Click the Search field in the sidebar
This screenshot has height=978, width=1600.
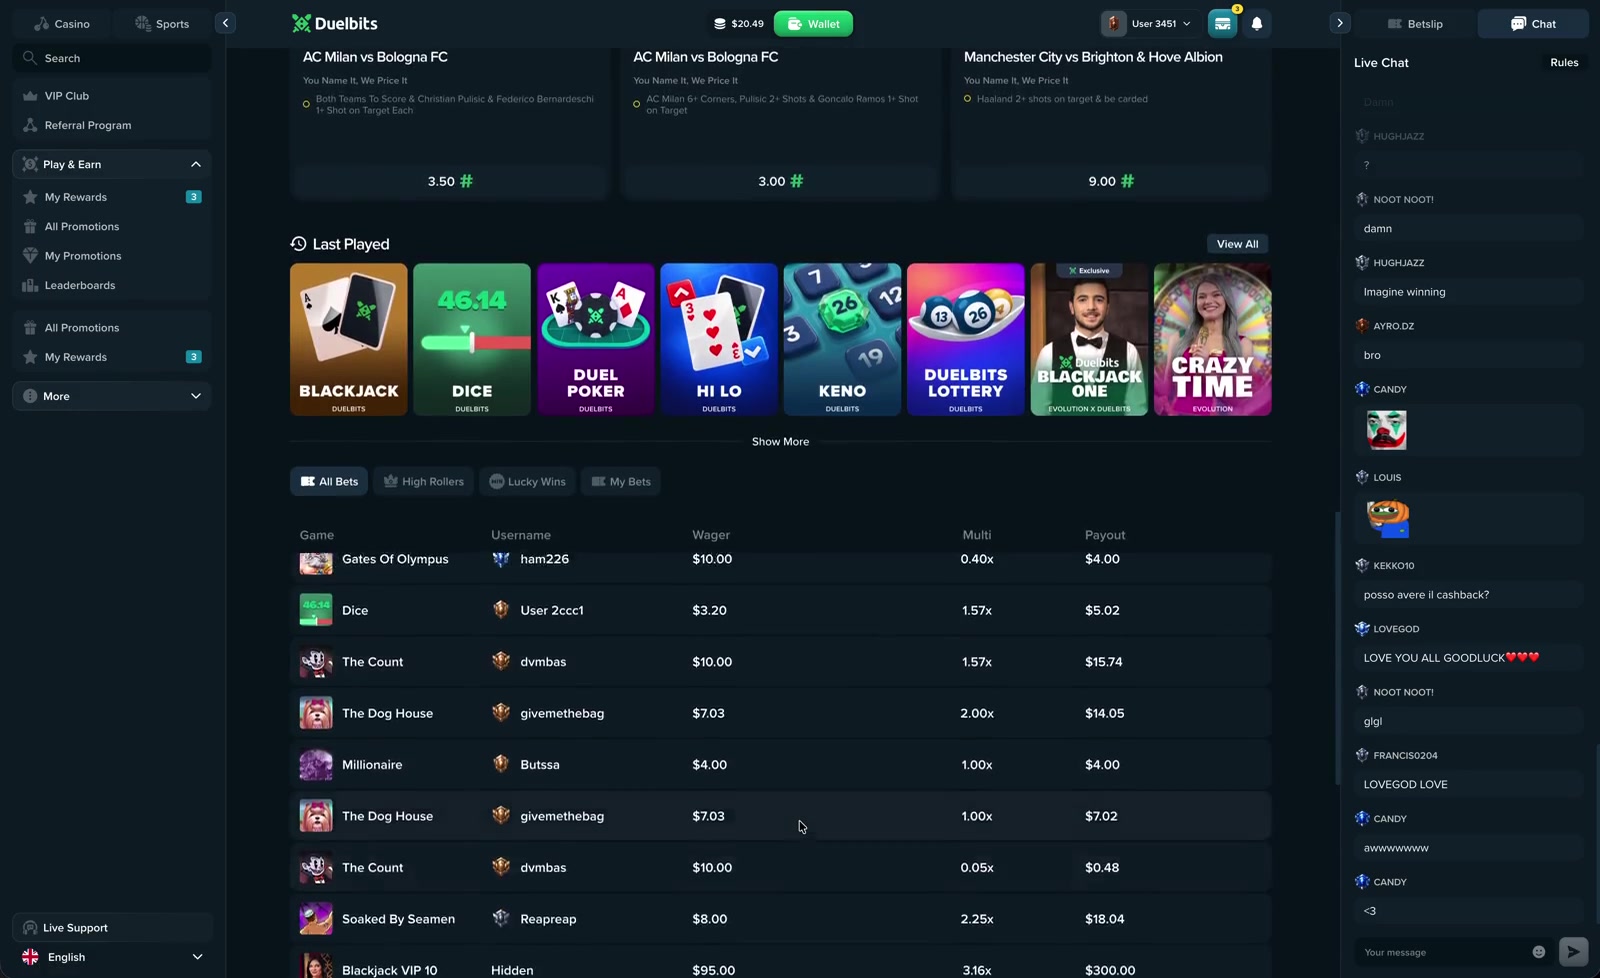click(111, 58)
